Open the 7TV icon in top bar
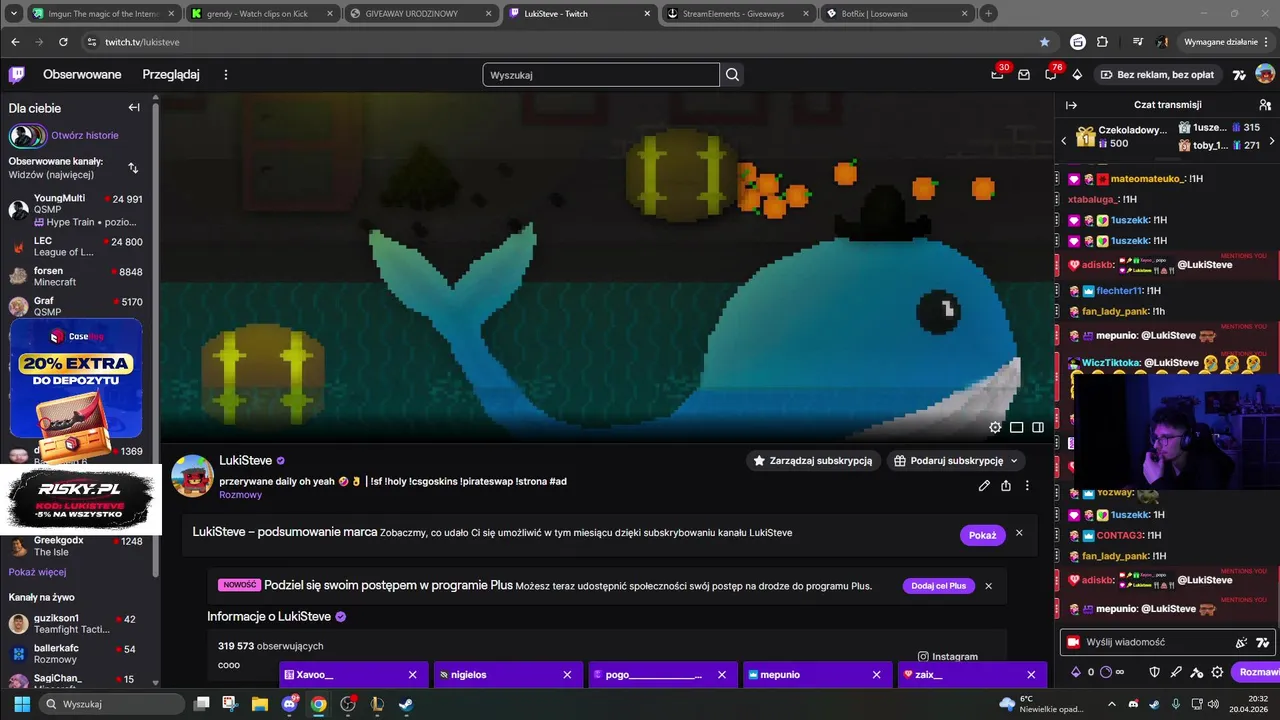The image size is (1280, 720). point(1239,74)
